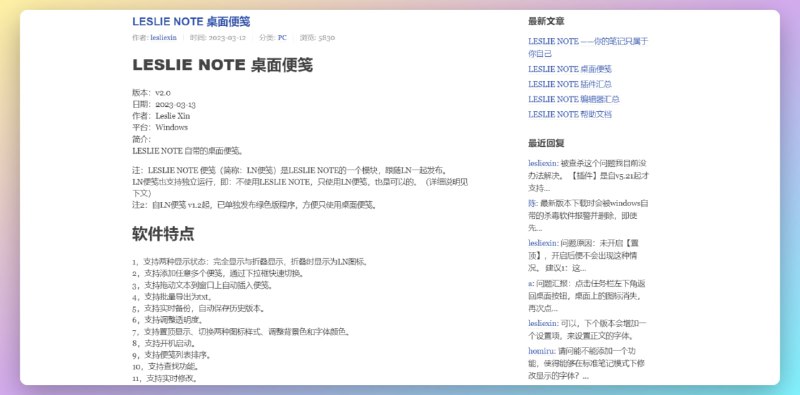The height and width of the screenshot is (395, 800).
Task: Open sidebar link 'LESLIE NOTE 帮助文档'
Action: tap(569, 114)
